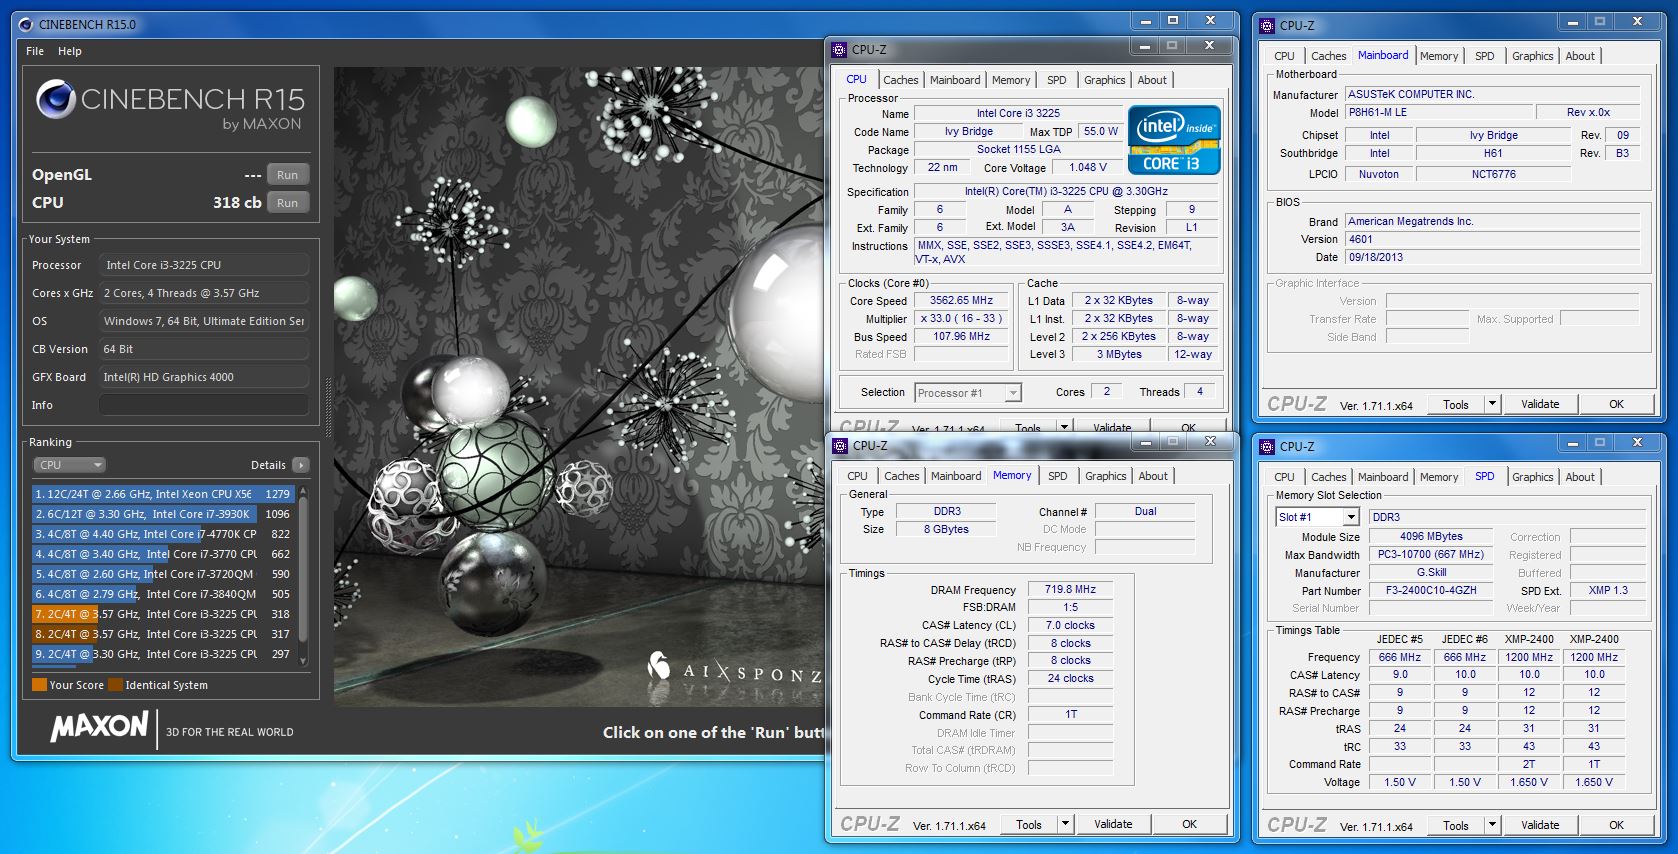The height and width of the screenshot is (854, 1678).
Task: Click Validate in CPU-Z Memory window
Action: pos(1113,824)
